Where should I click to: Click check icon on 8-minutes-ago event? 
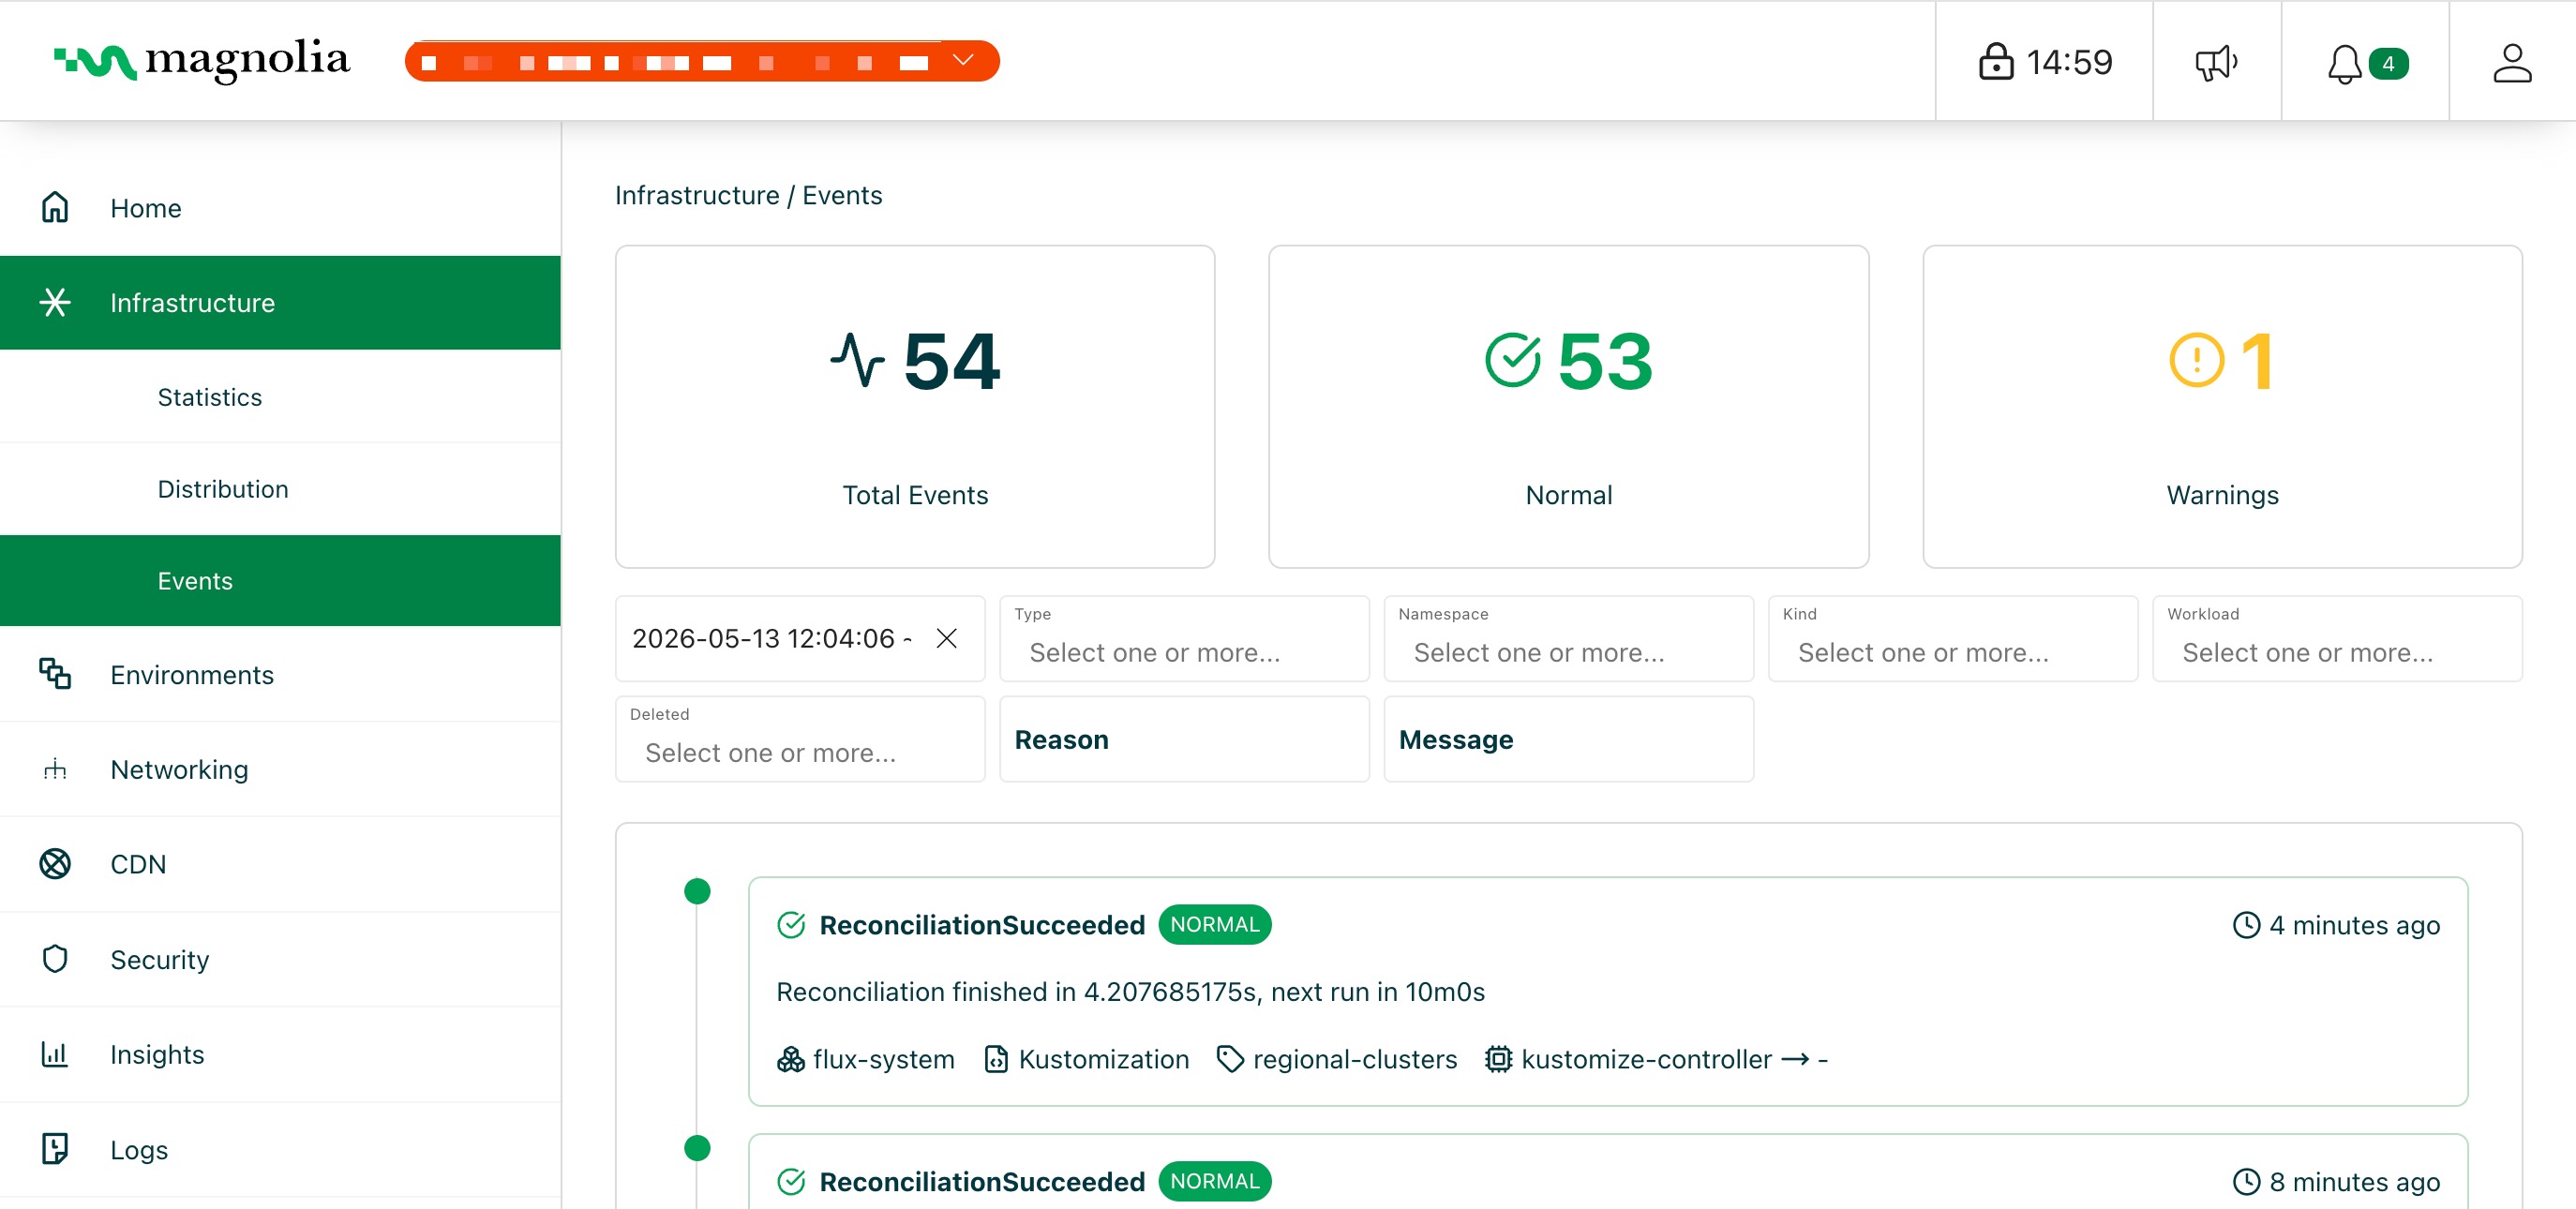(791, 1182)
